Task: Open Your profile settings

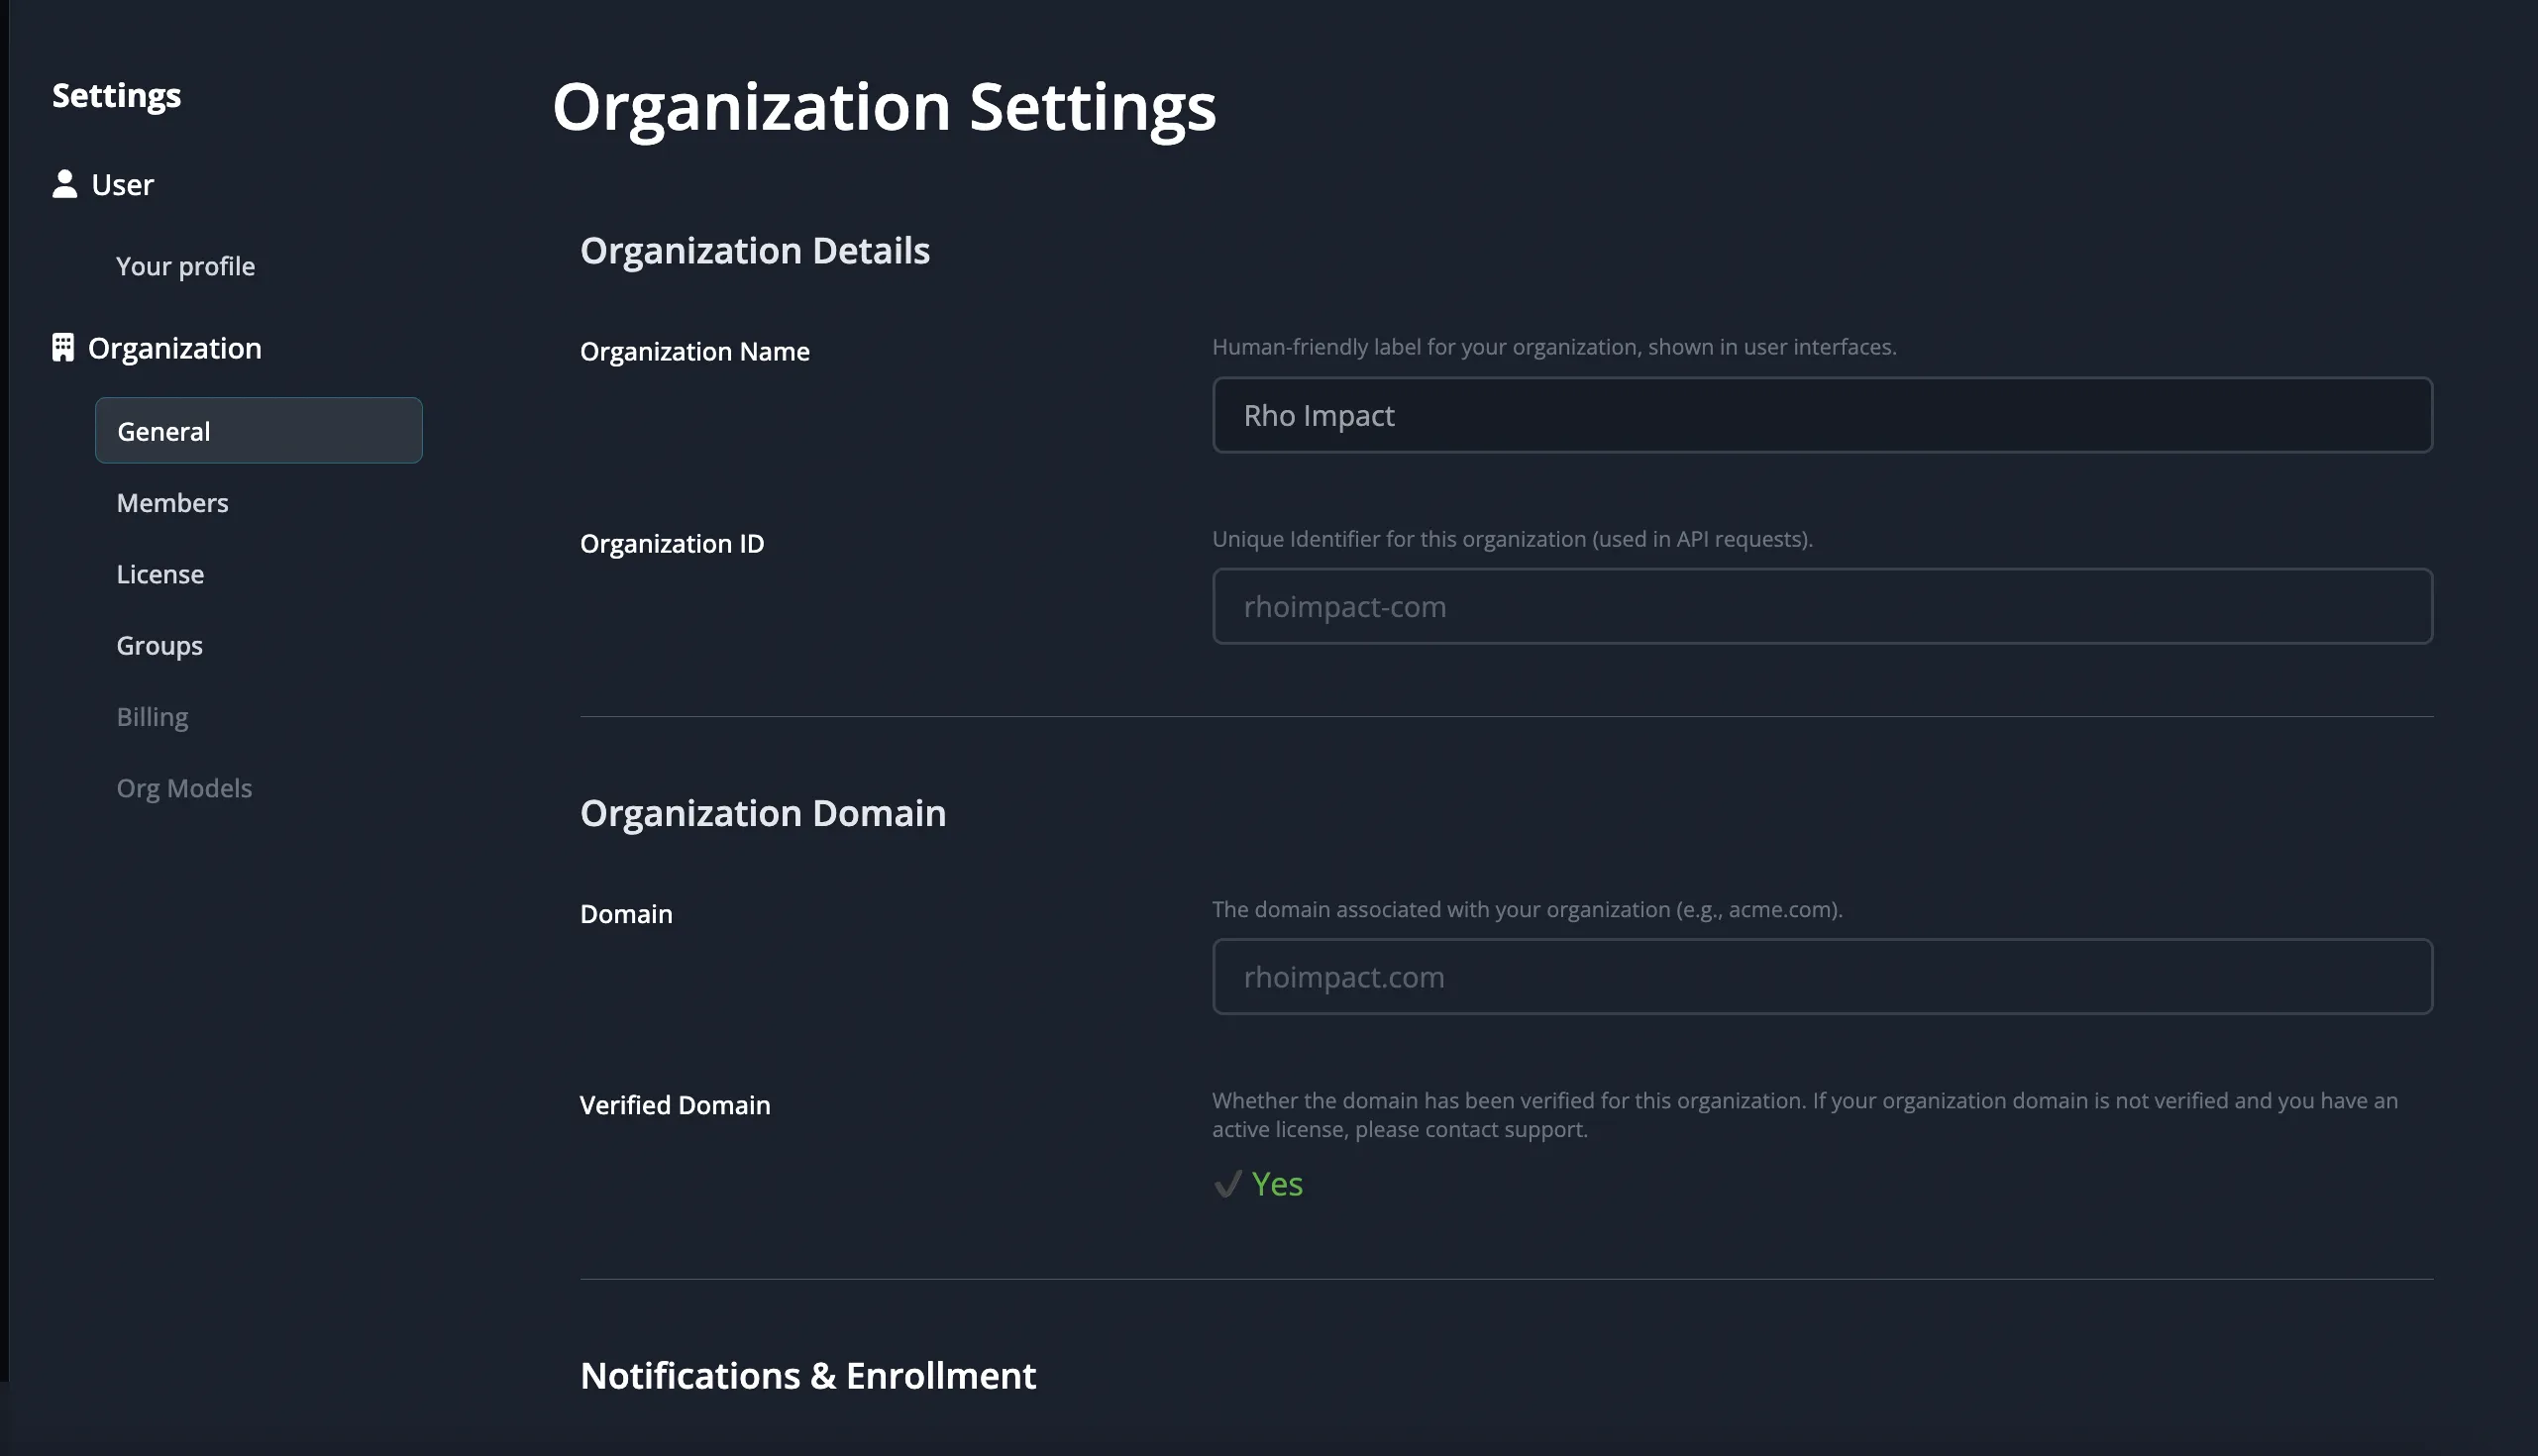Action: coord(185,266)
